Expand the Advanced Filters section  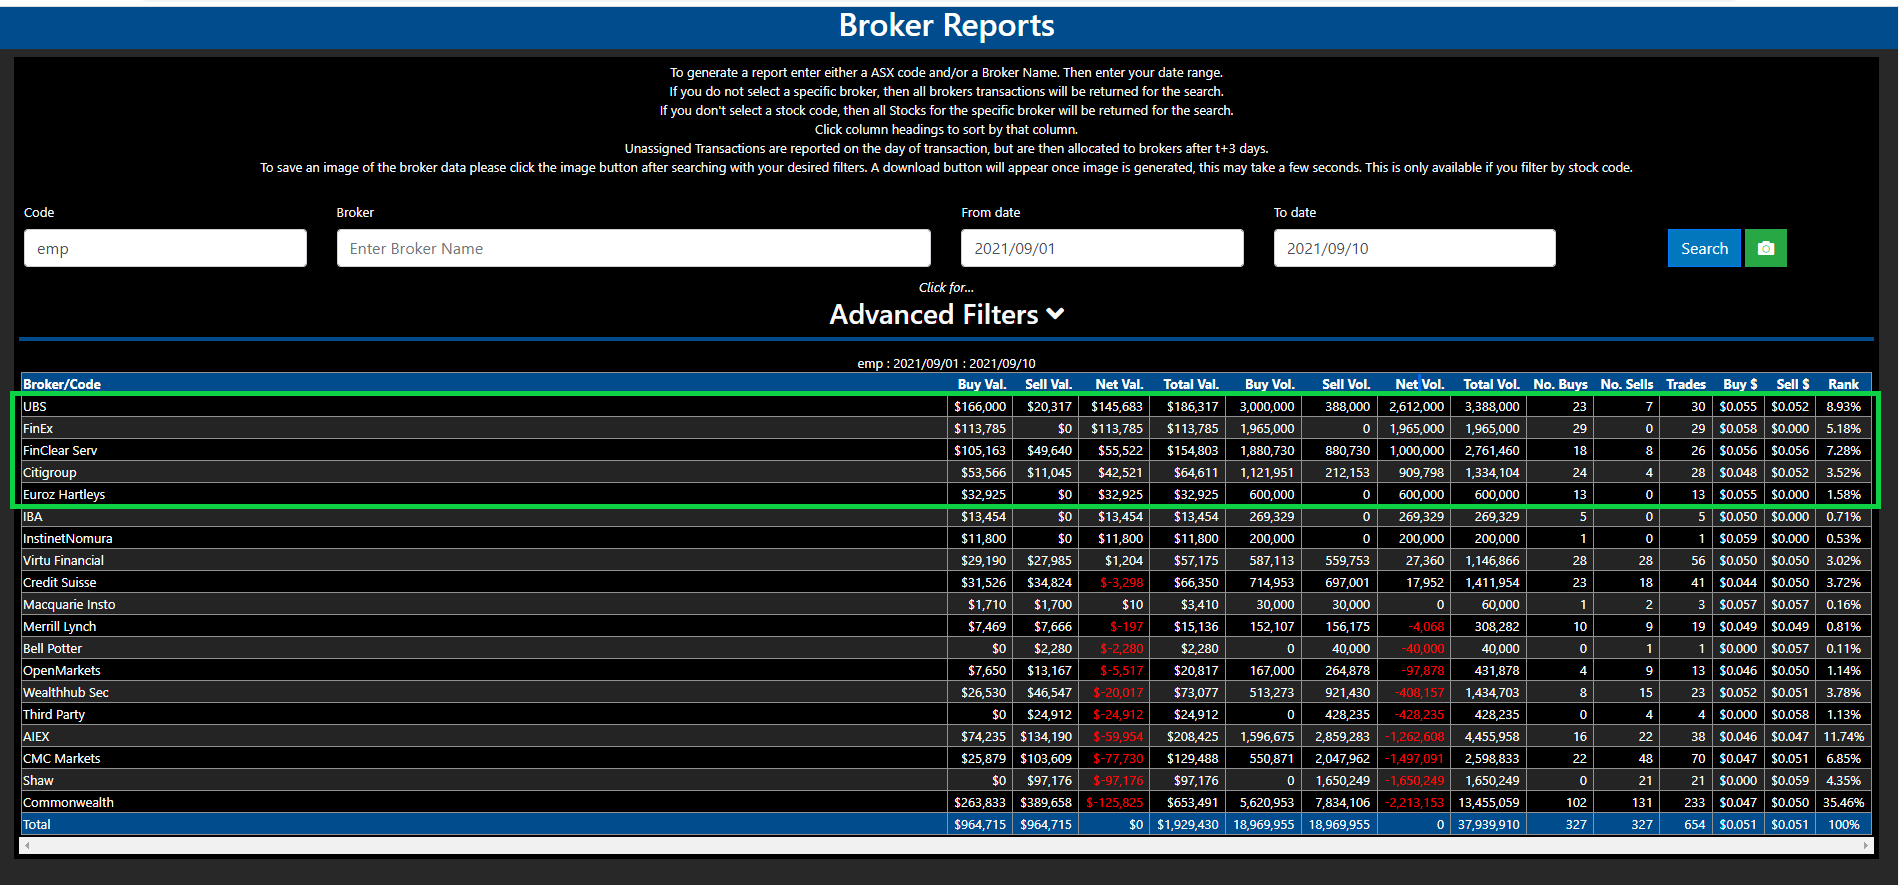pos(946,314)
